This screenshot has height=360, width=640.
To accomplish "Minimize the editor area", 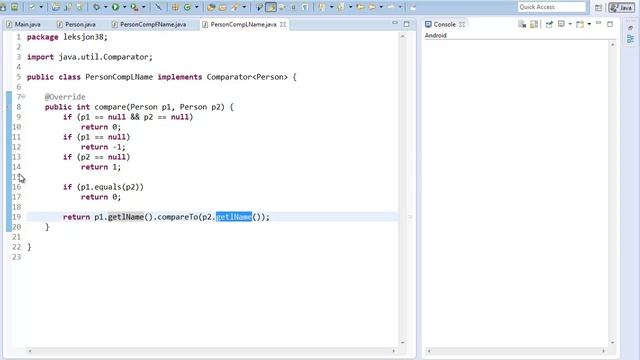I will click(x=395, y=23).
